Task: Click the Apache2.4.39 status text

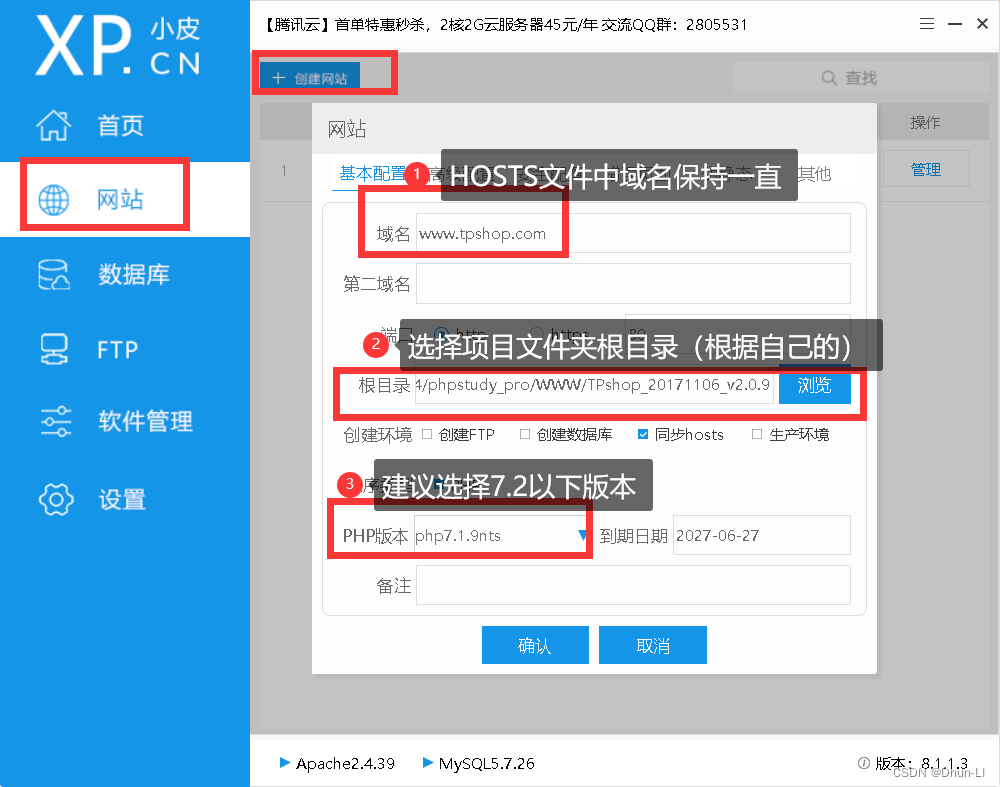Action: (x=345, y=763)
